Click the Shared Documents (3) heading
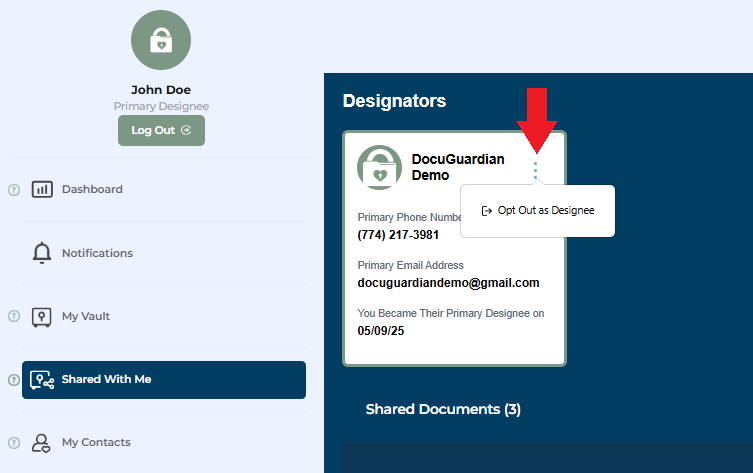 pyautogui.click(x=443, y=409)
